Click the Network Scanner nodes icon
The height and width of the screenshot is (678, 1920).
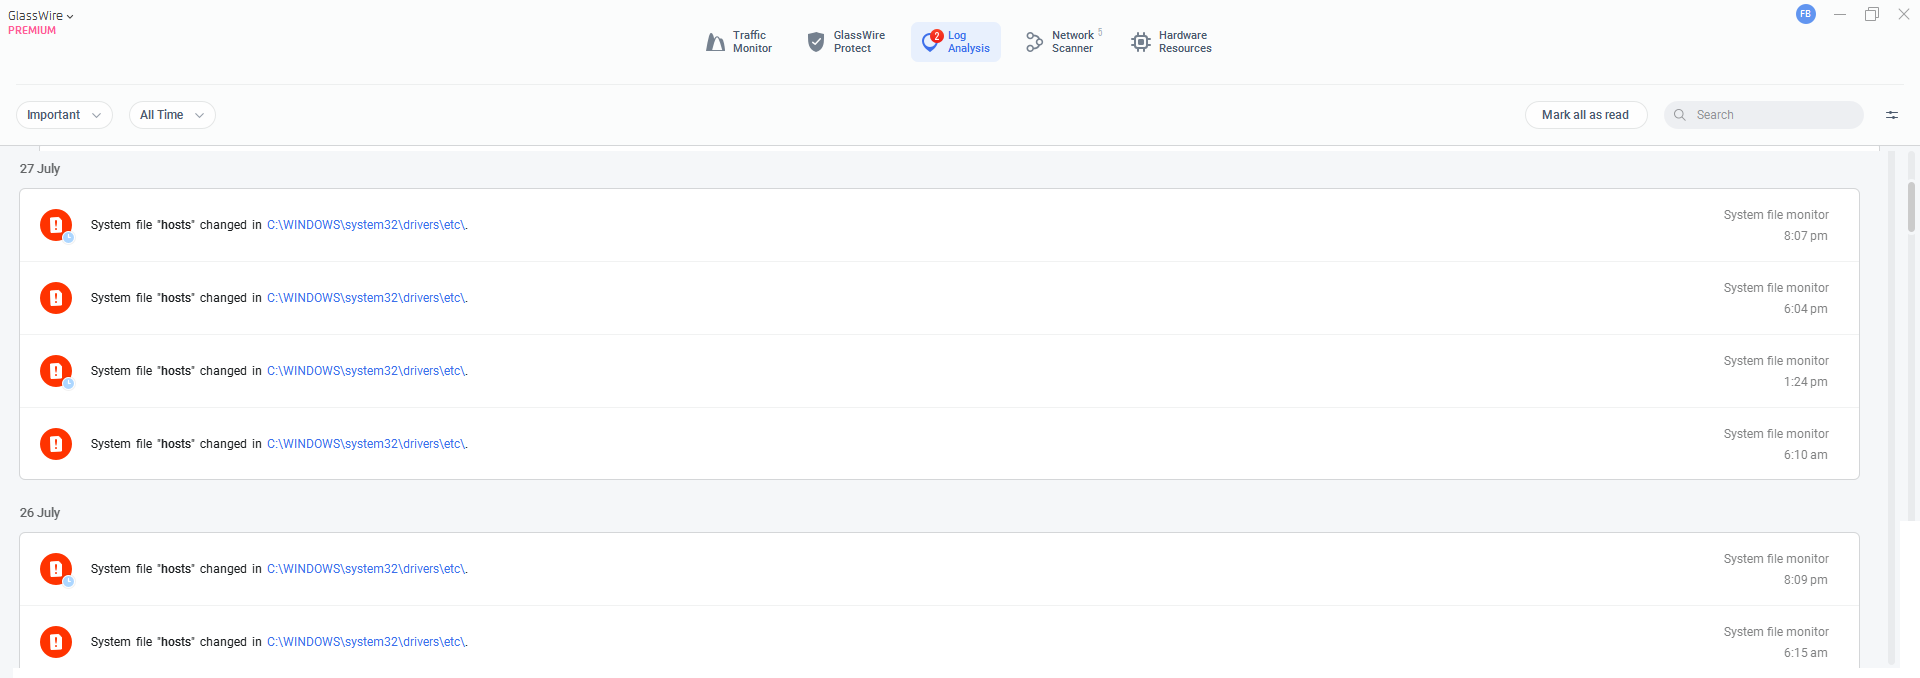click(1034, 42)
